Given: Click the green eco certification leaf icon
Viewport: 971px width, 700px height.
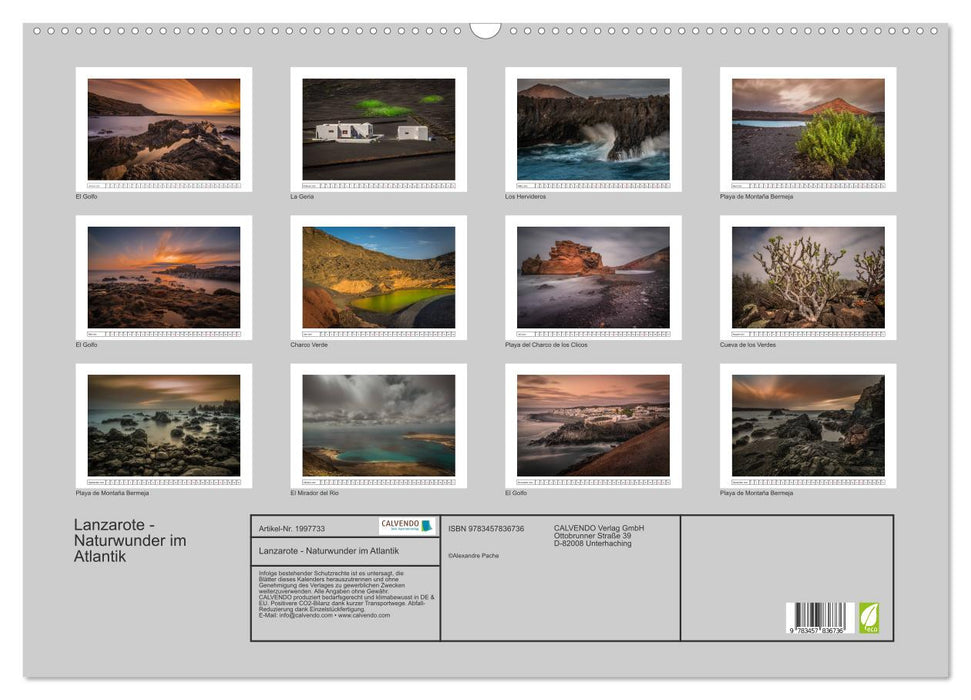Looking at the screenshot, I should pyautogui.click(x=869, y=620).
